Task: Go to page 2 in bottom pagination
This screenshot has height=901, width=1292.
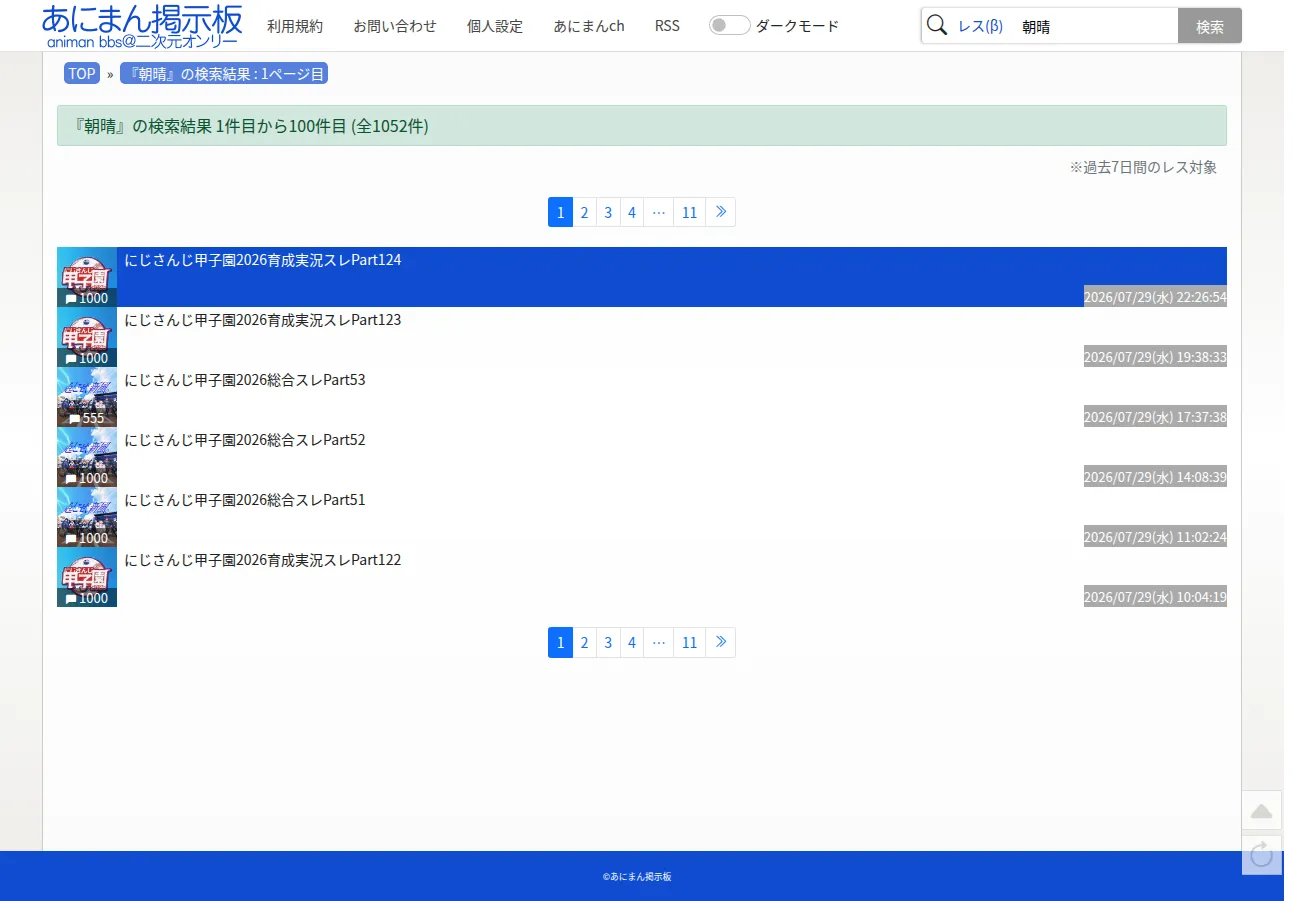Action: pyautogui.click(x=584, y=642)
